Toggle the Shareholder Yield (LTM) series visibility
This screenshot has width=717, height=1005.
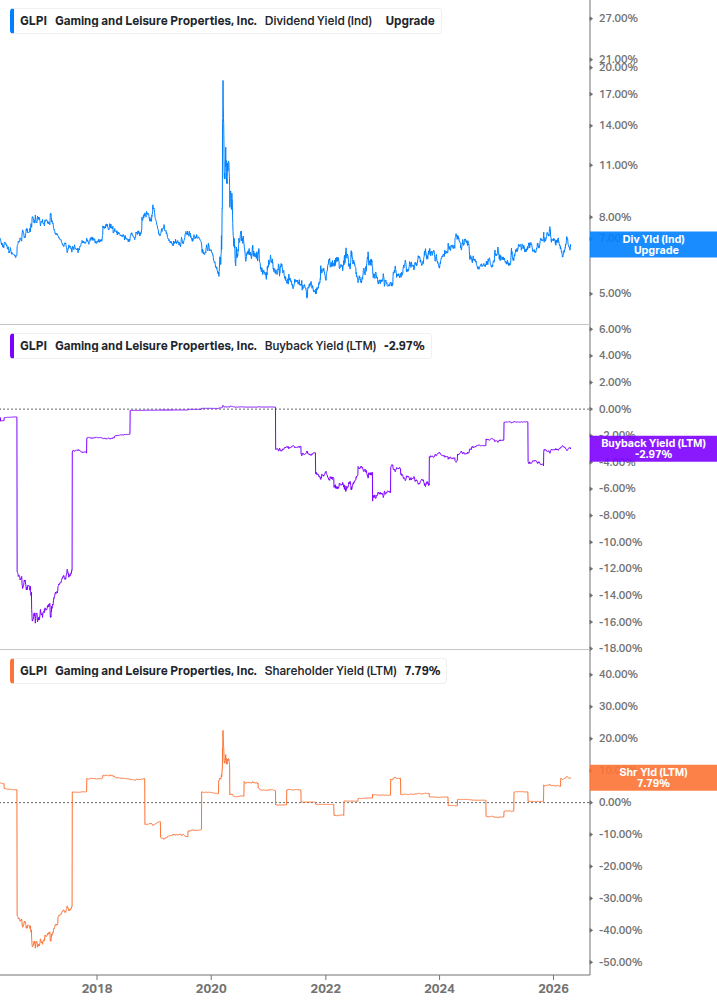tap(10, 670)
